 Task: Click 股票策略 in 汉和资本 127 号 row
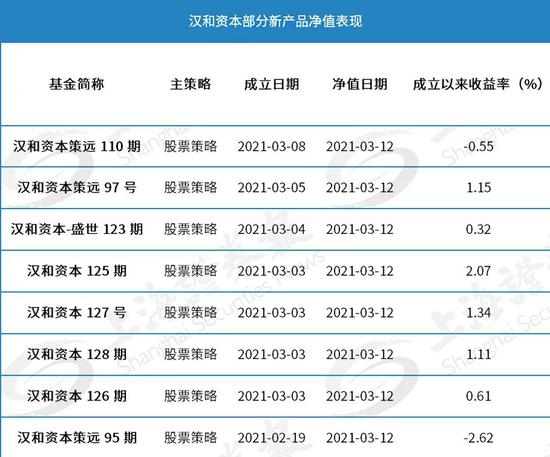point(190,313)
